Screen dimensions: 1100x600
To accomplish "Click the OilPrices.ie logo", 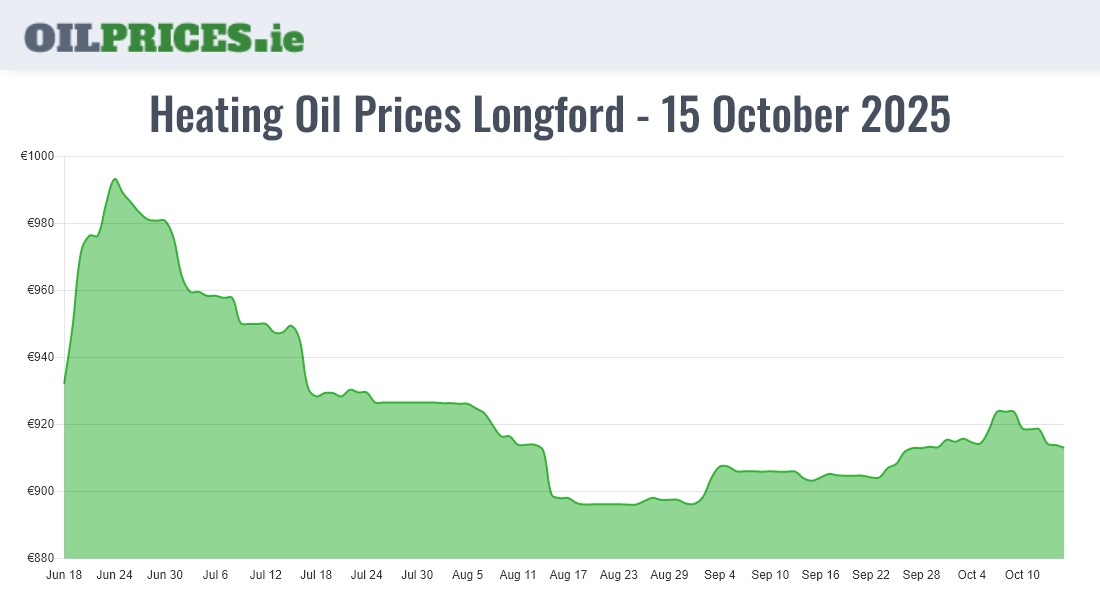I will coord(164,37).
